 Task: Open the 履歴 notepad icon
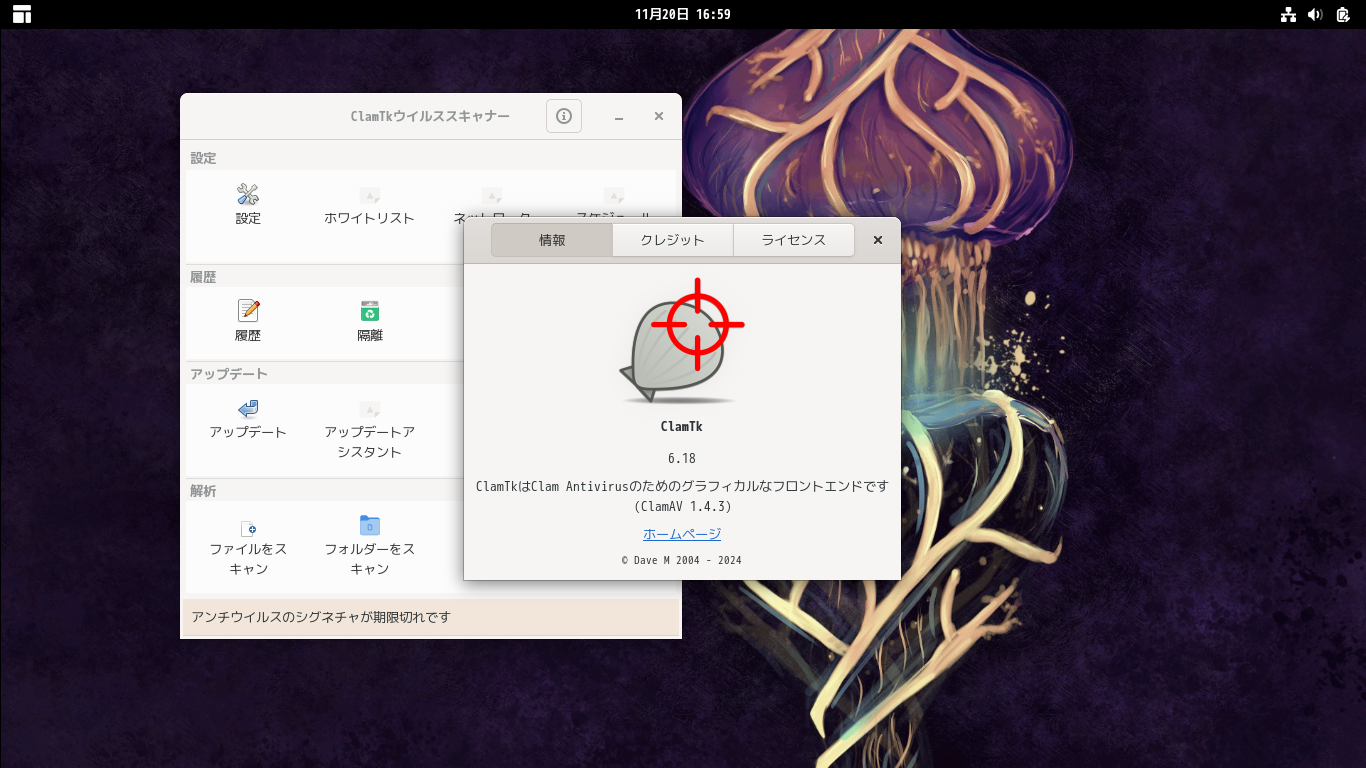pyautogui.click(x=248, y=311)
